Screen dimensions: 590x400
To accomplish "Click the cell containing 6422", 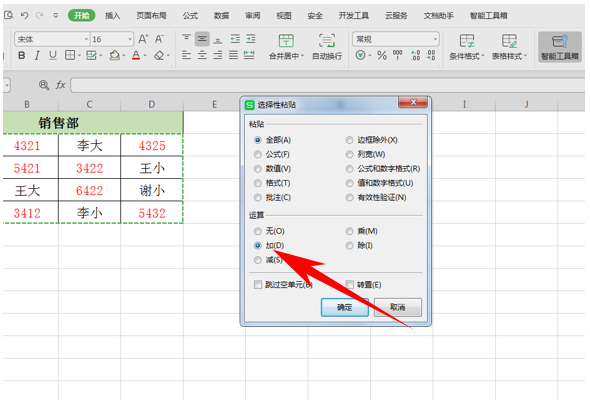I will coord(90,190).
